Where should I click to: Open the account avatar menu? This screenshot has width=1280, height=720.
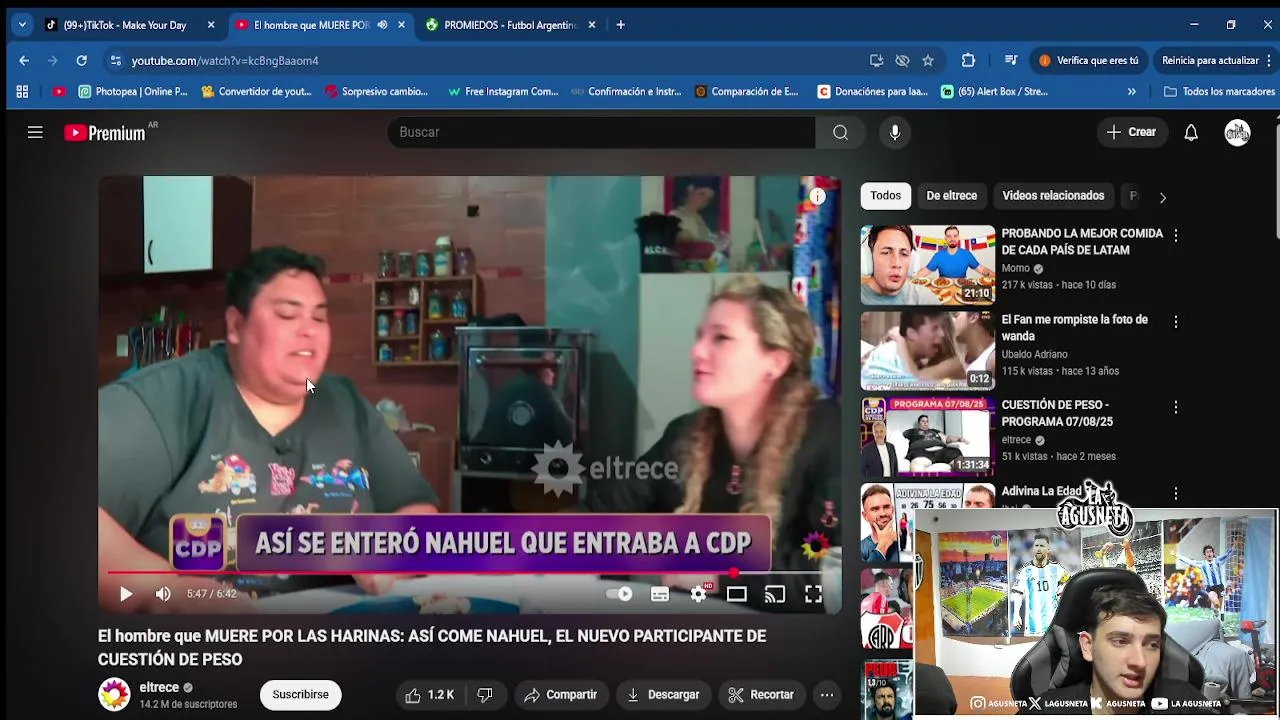coord(1238,132)
